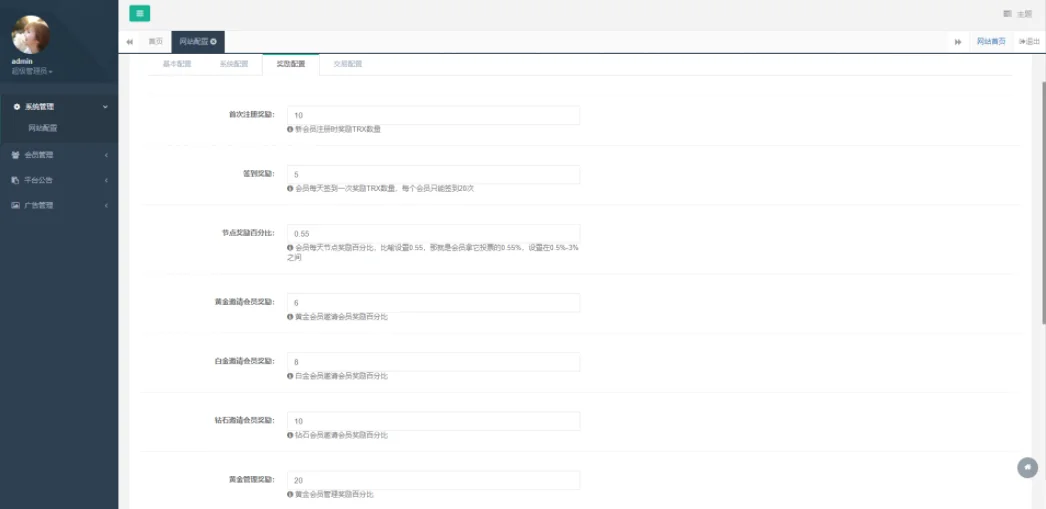This screenshot has width=1046, height=509.
Task: Select 网站配置 in the sidebar submenu
Action: (x=43, y=128)
